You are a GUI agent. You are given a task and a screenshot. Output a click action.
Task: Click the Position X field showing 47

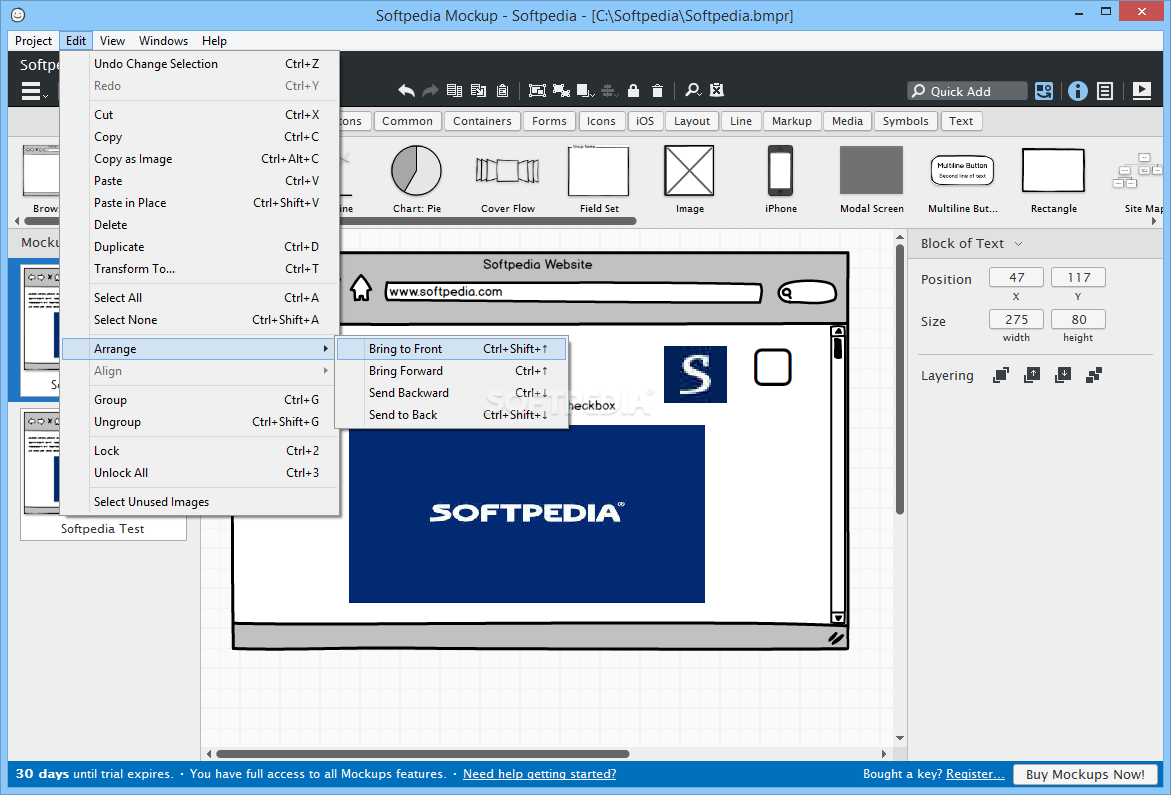[1016, 277]
